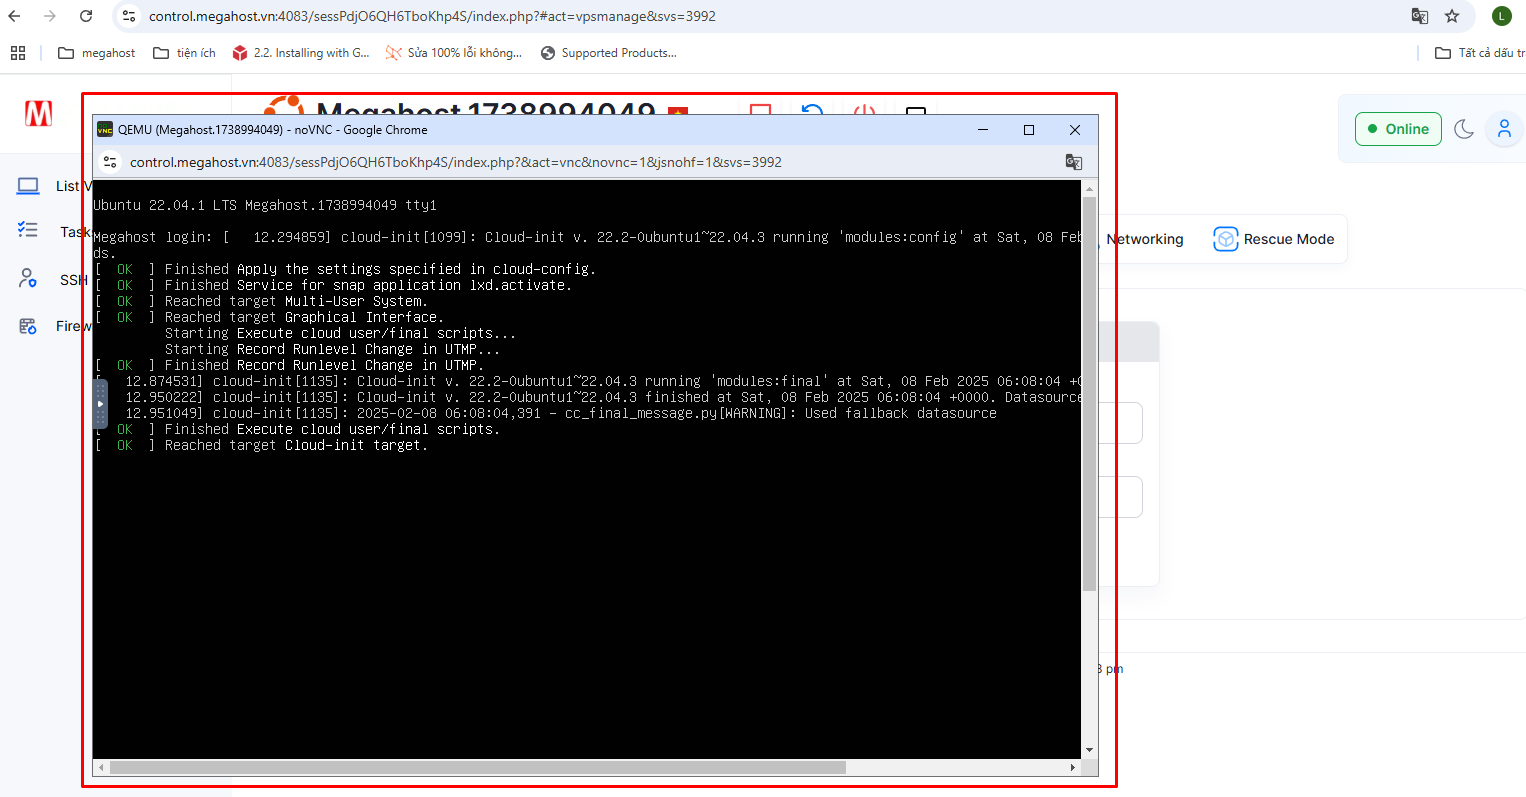Expand the noVNC control bar handle
Screen dimensions: 1526x797
[x=100, y=404]
